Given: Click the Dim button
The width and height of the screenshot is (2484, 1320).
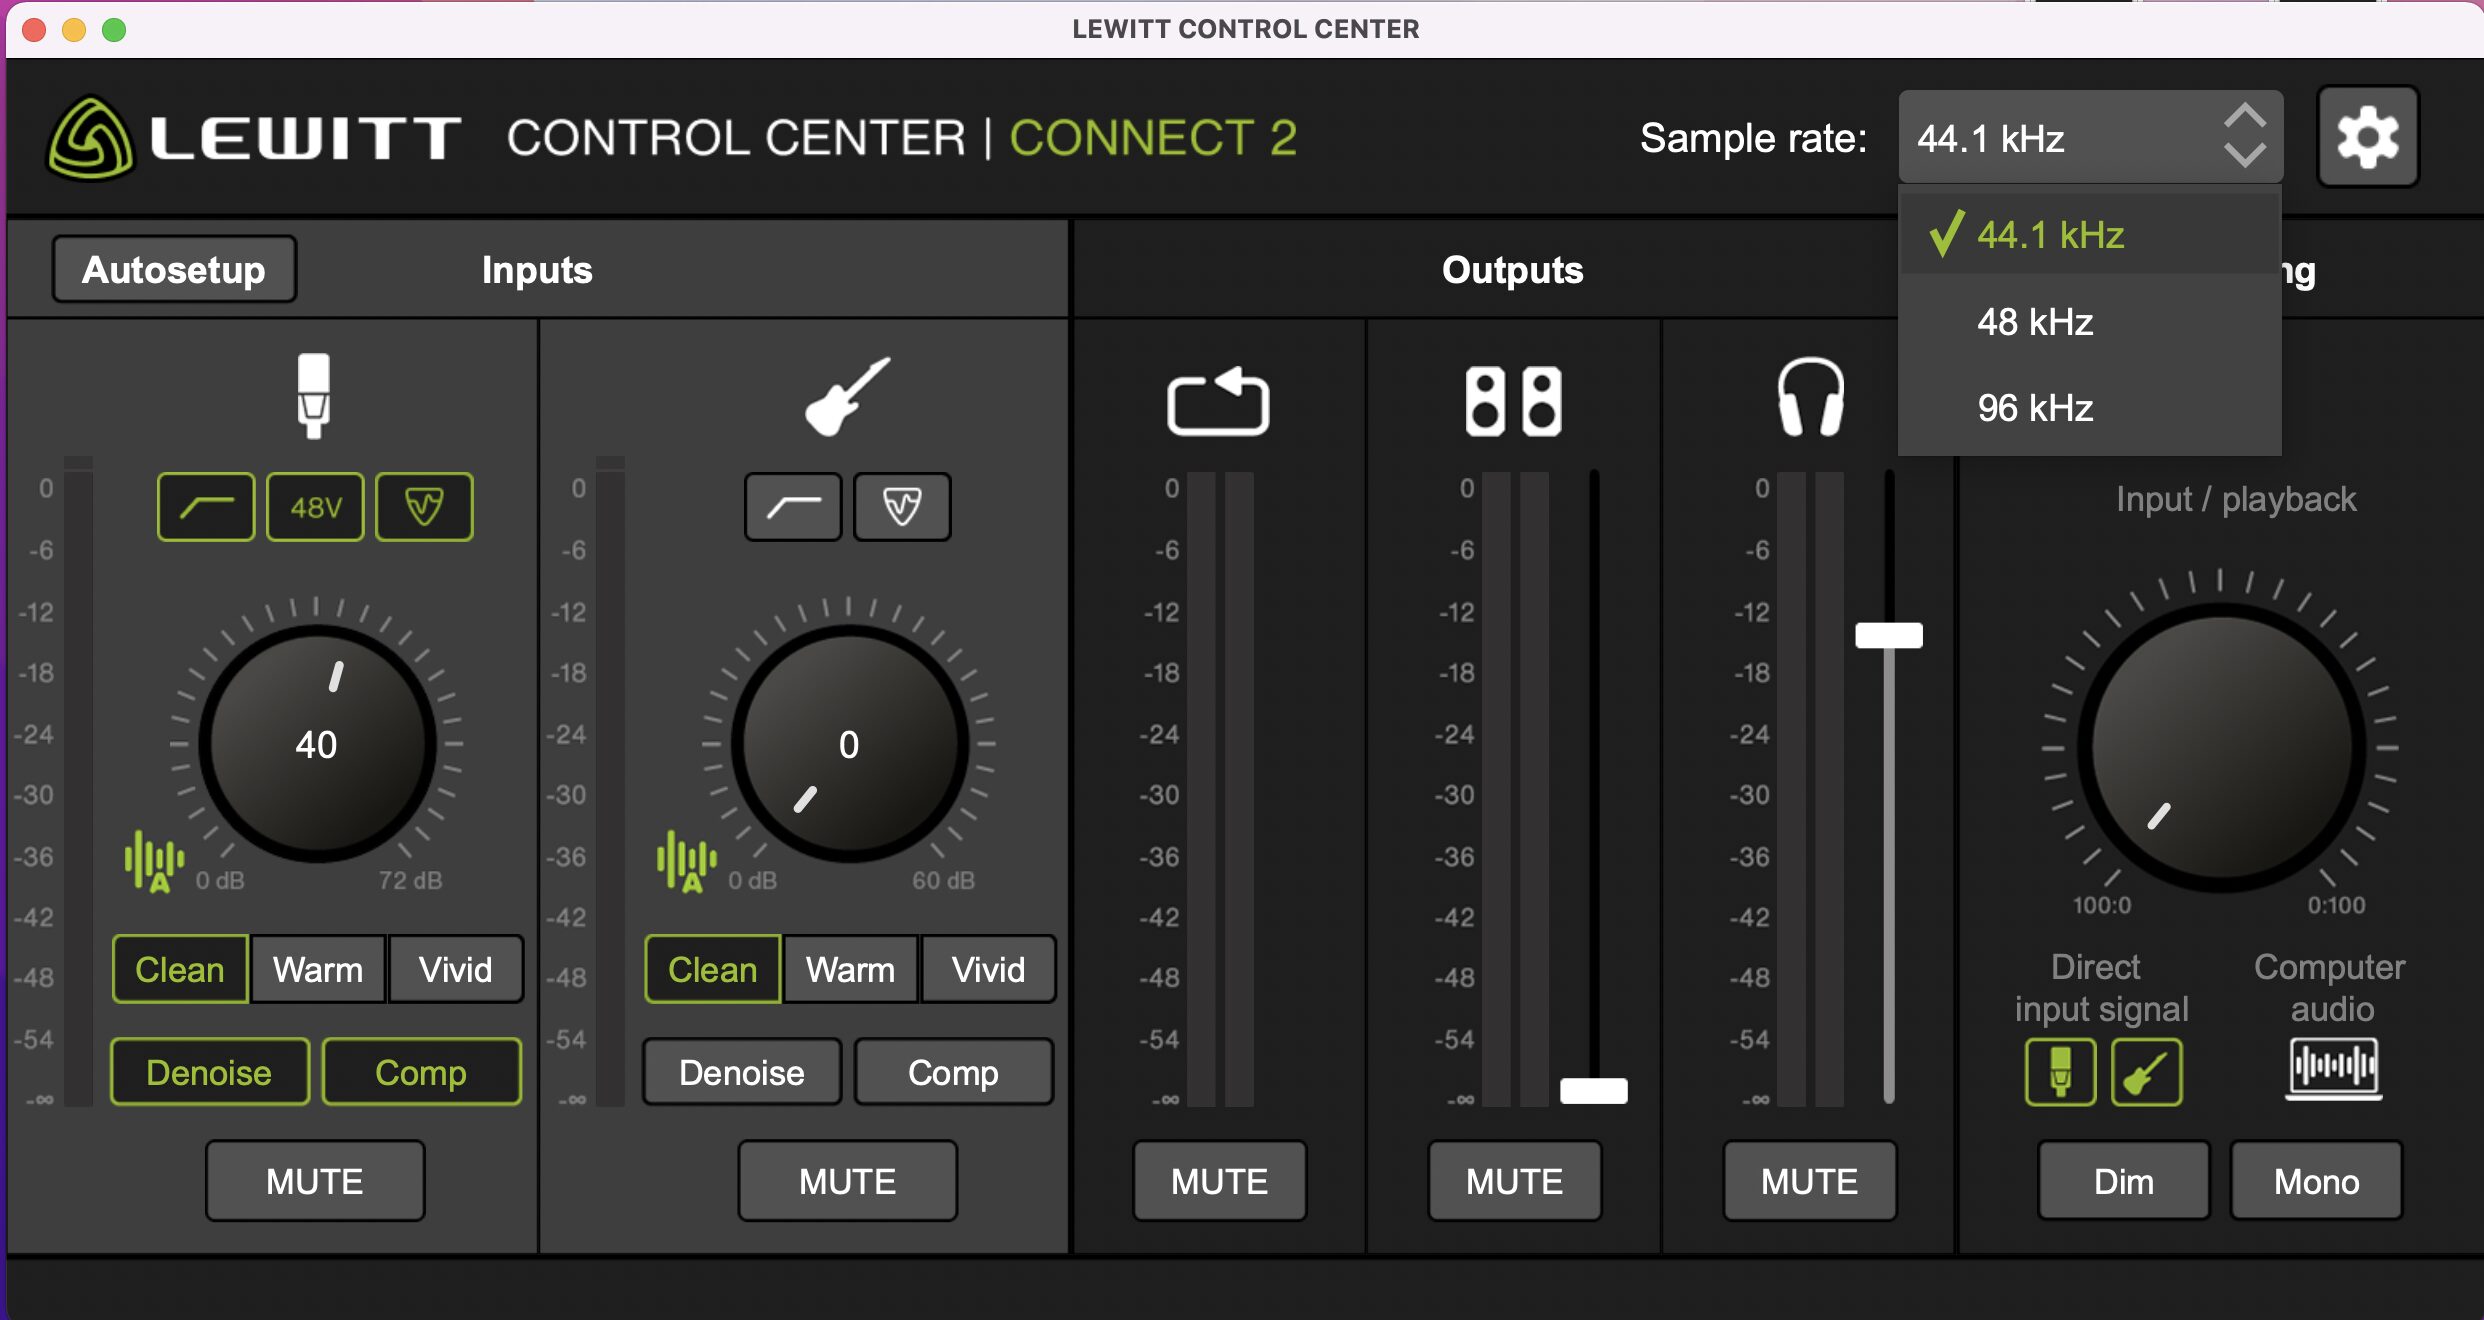Looking at the screenshot, I should [2124, 1181].
